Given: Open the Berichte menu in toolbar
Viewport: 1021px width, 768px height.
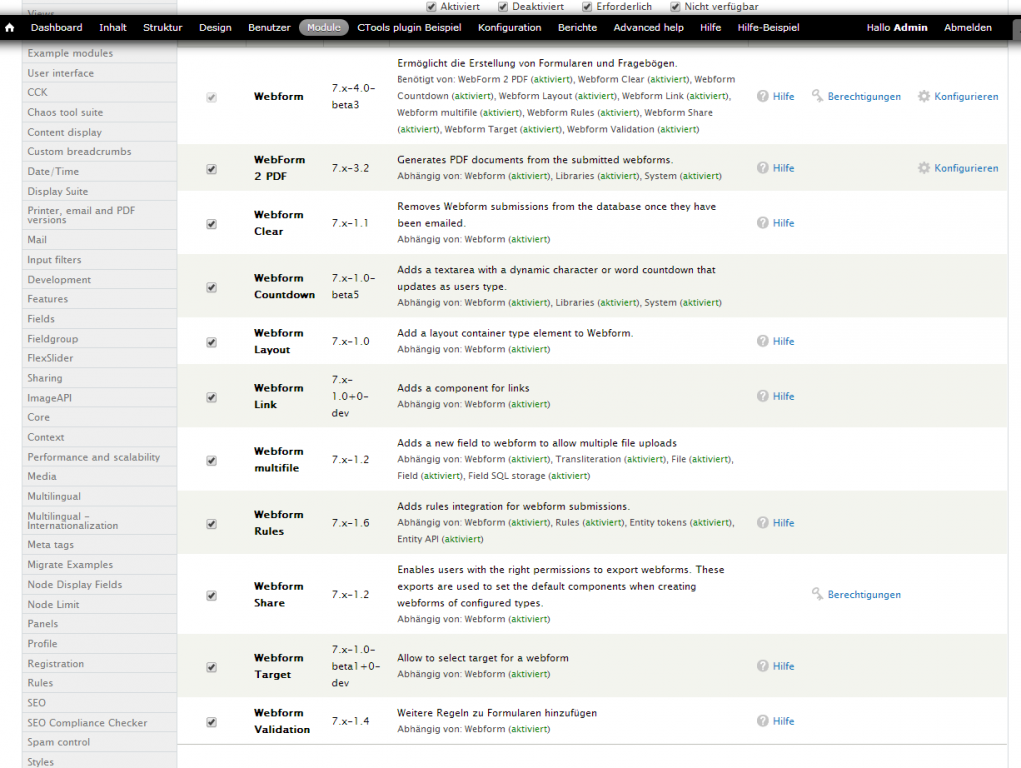Looking at the screenshot, I should [x=577, y=28].
